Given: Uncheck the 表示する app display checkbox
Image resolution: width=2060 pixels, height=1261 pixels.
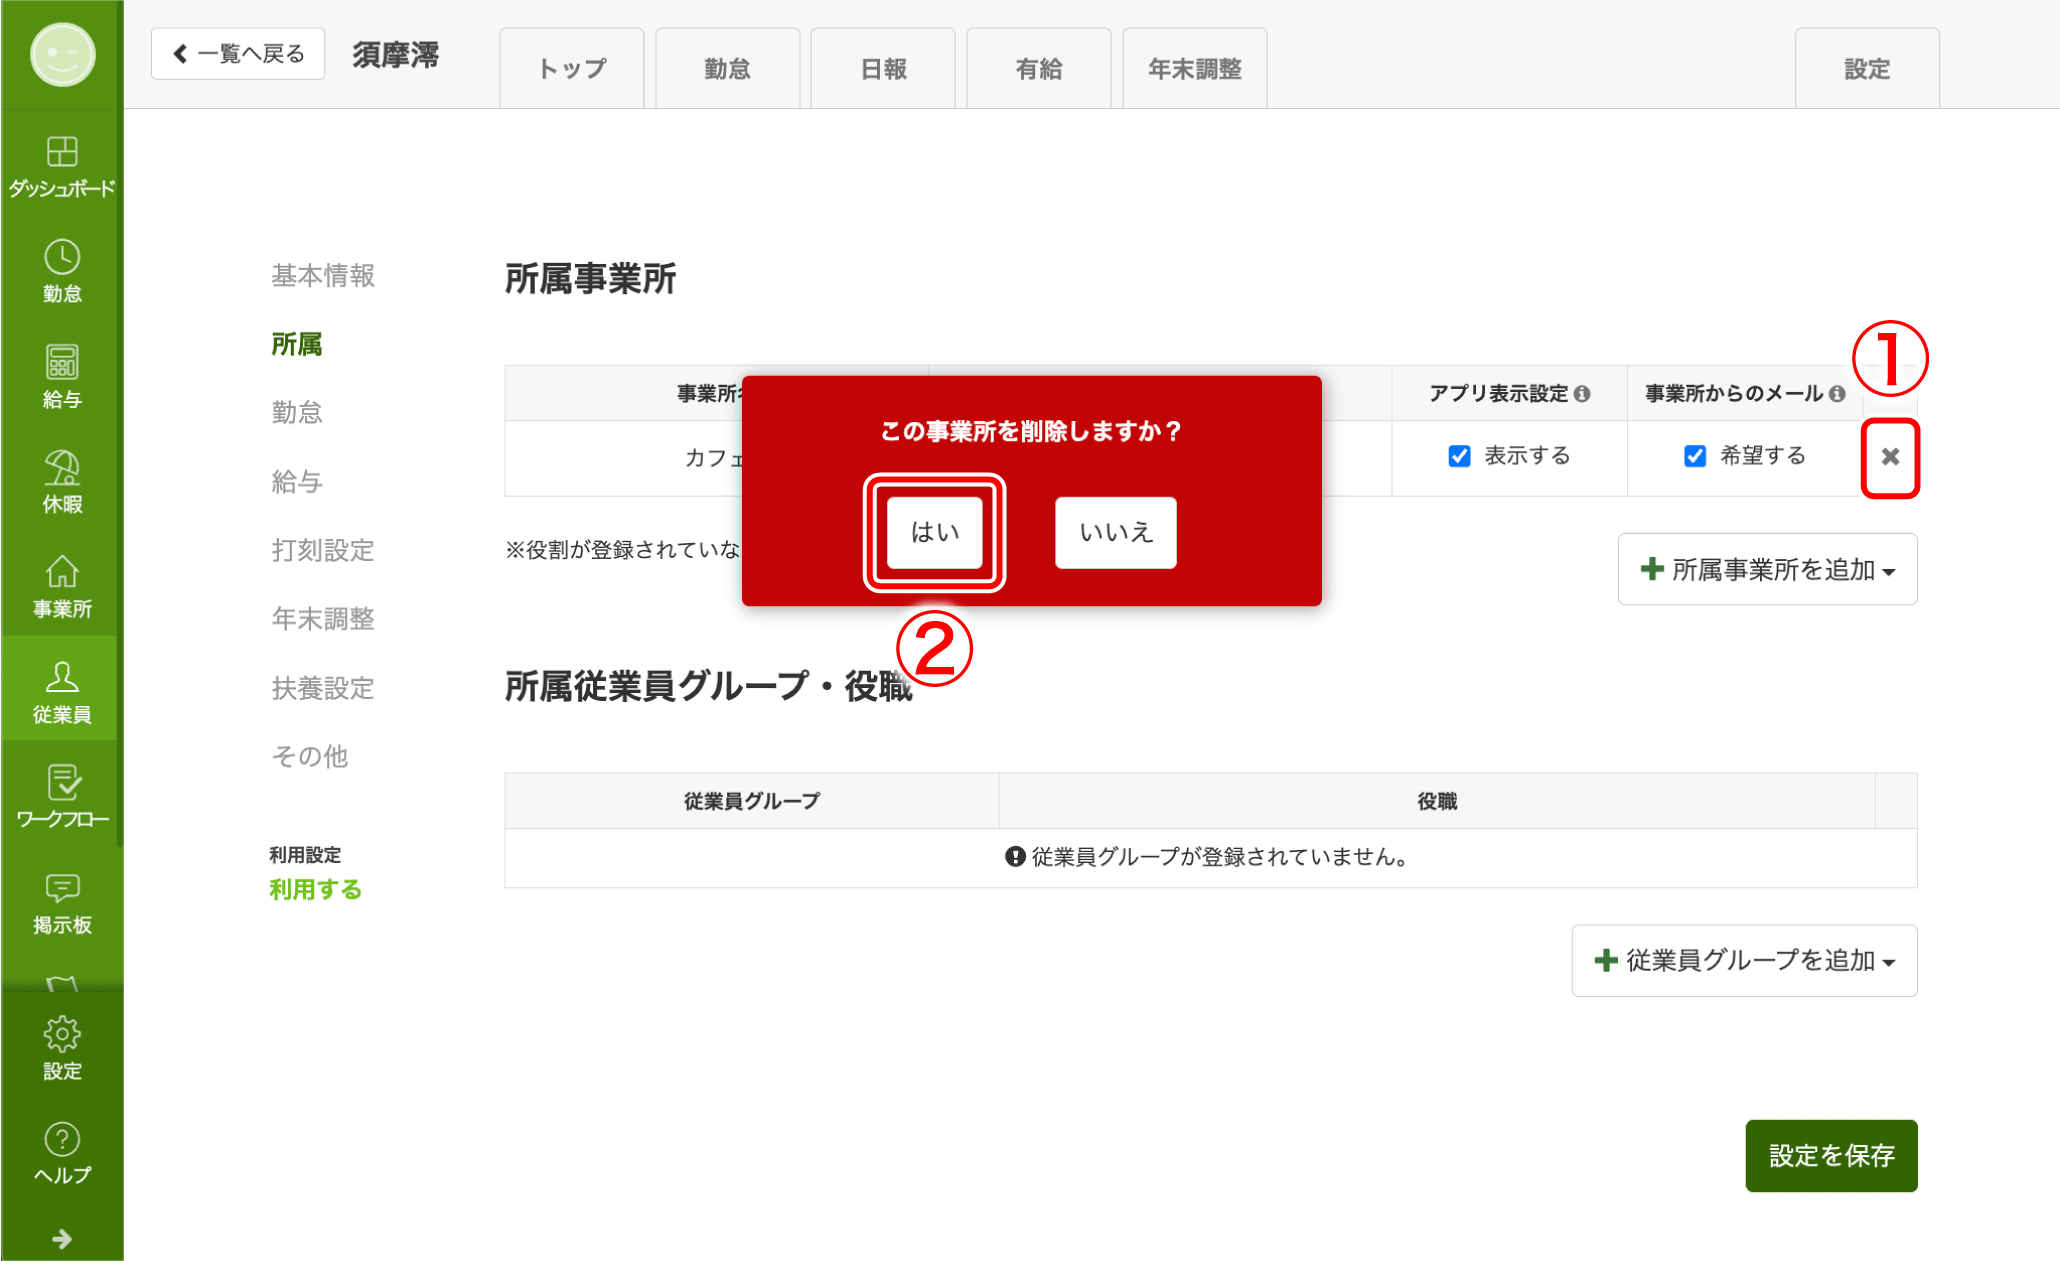Looking at the screenshot, I should pos(1459,456).
